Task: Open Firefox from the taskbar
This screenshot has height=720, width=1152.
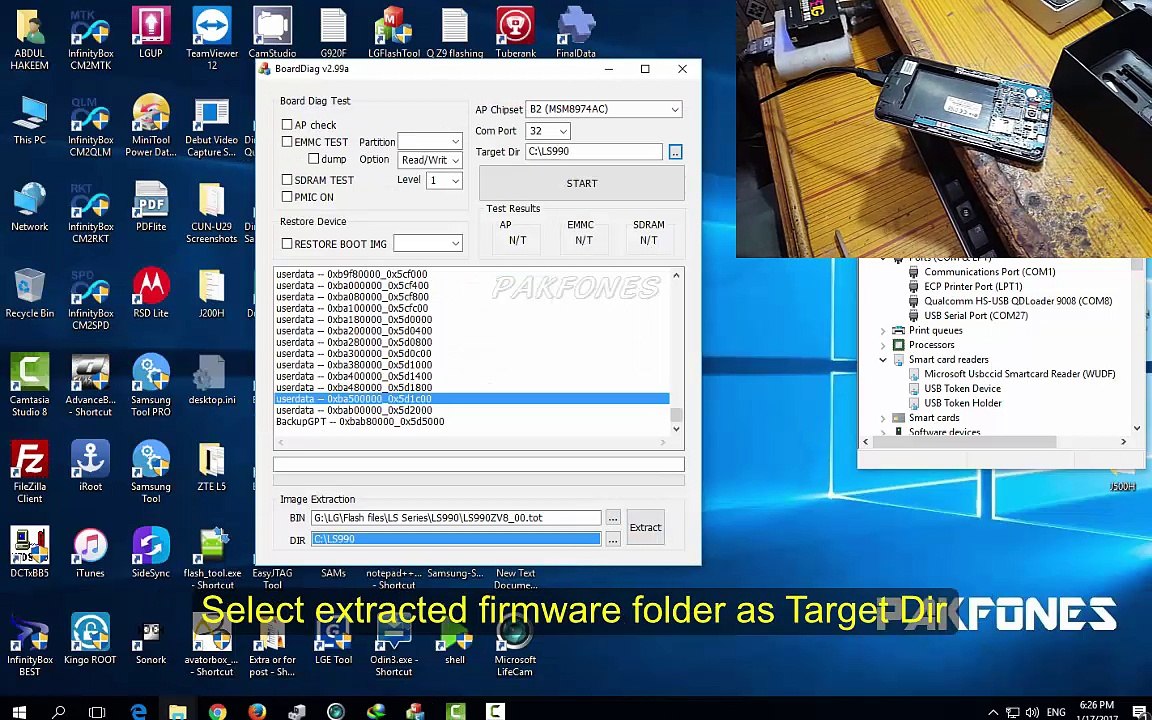Action: click(x=256, y=710)
